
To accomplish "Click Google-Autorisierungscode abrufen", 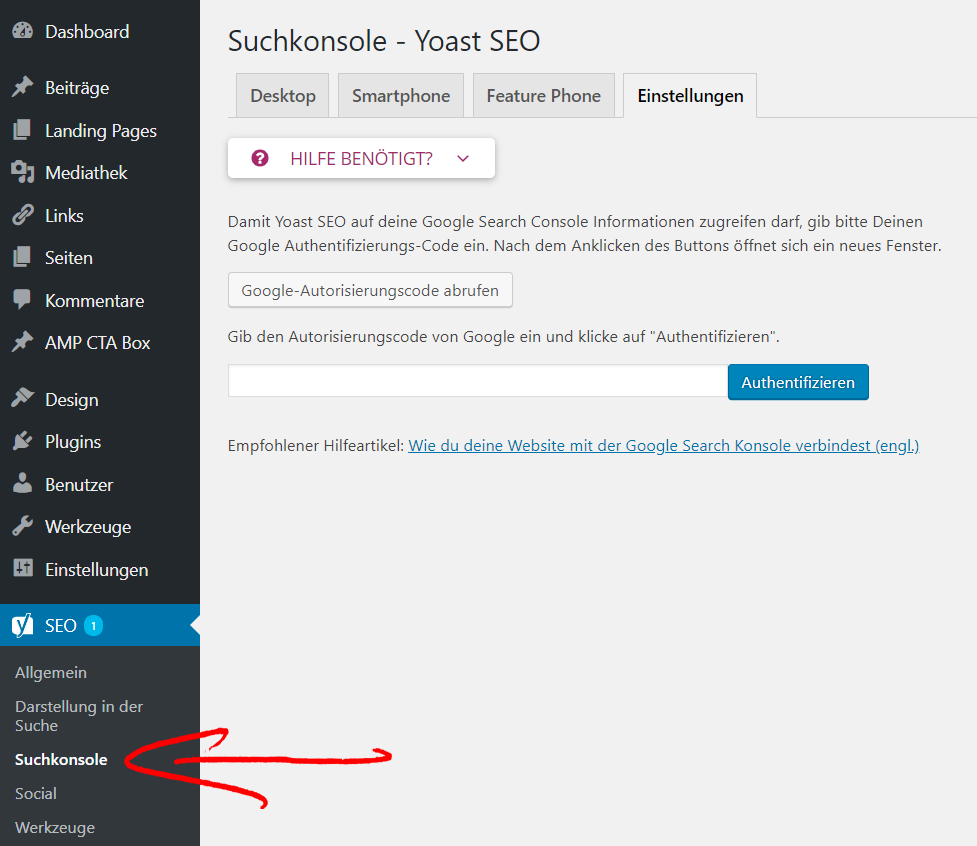I will point(370,290).
